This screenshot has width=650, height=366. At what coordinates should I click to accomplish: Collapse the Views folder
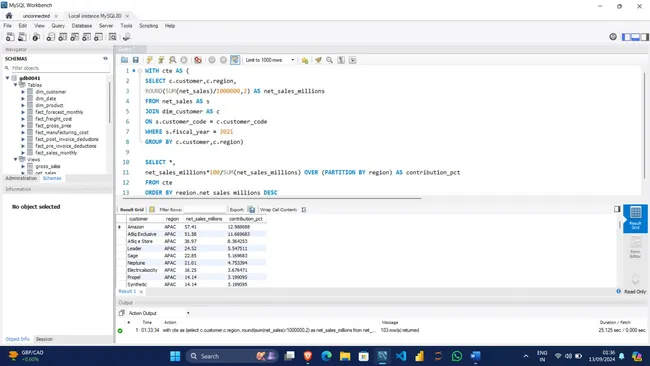tap(15, 159)
